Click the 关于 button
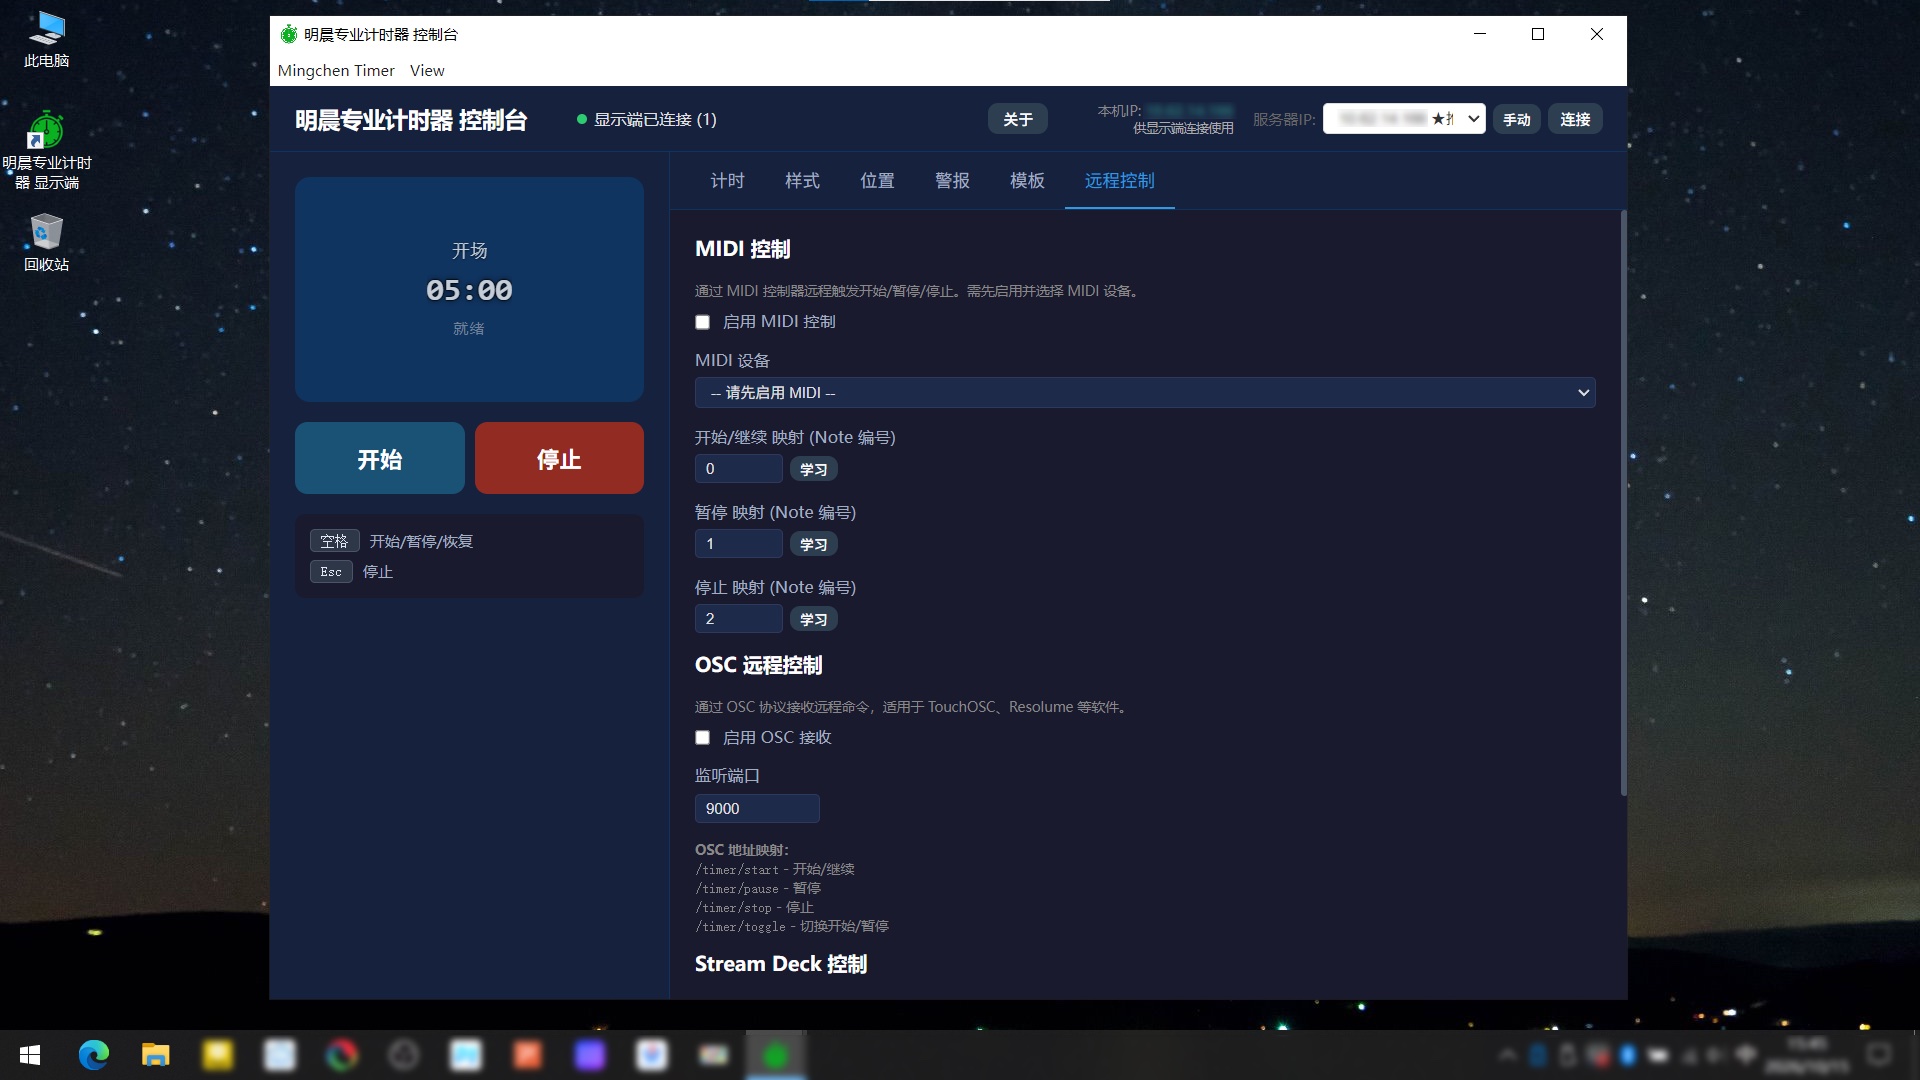Viewport: 1920px width, 1080px height. pos(1018,119)
